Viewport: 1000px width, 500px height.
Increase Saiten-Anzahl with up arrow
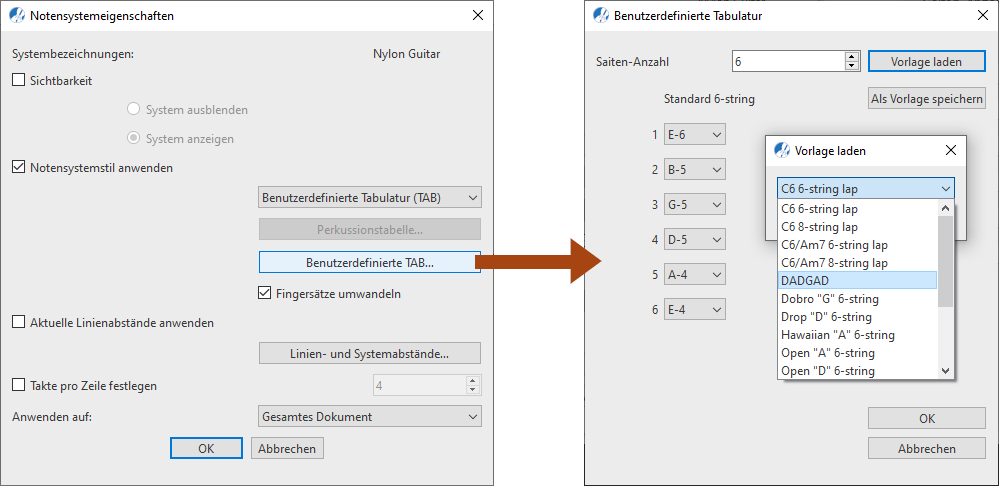(852, 56)
